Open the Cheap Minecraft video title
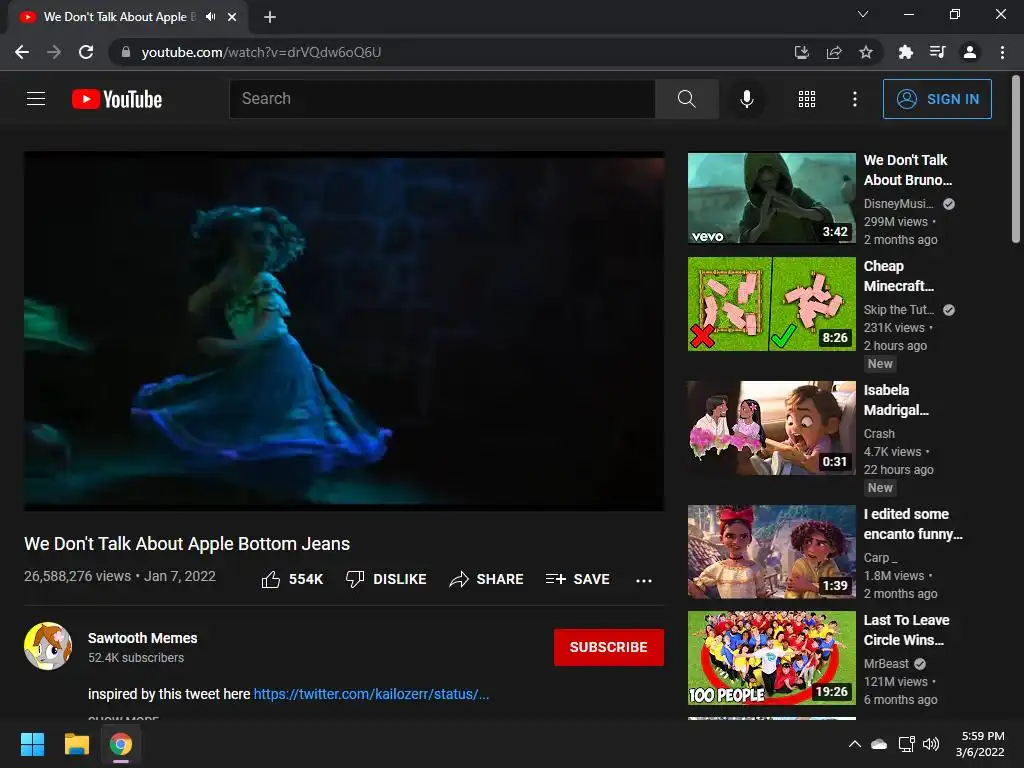The height and width of the screenshot is (768, 1024). 899,276
